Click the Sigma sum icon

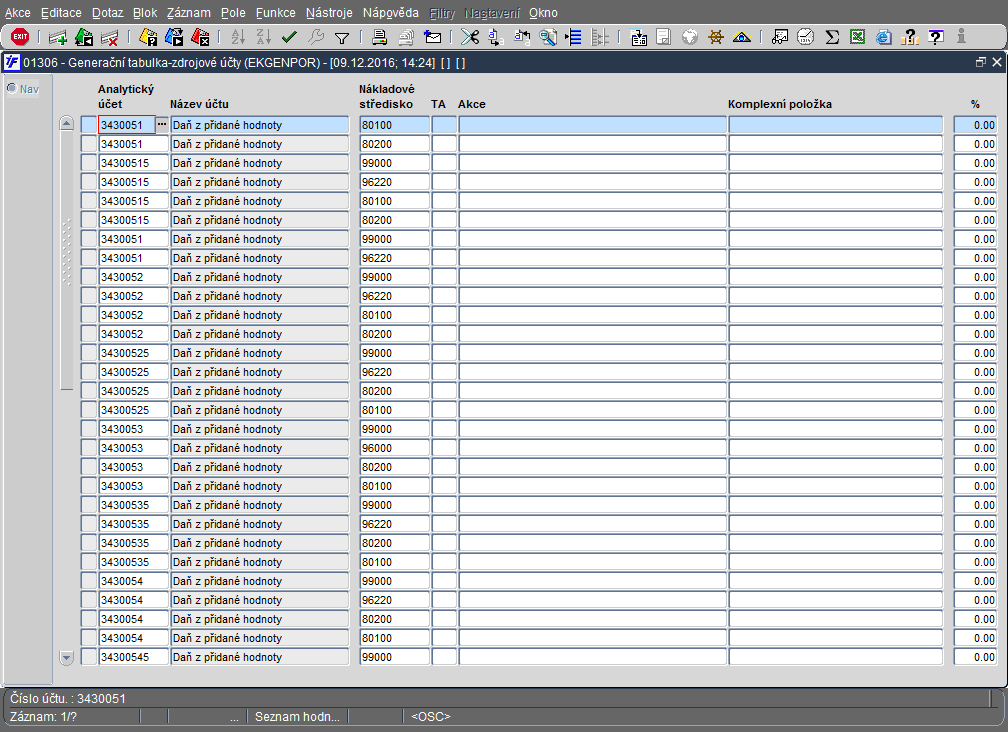[x=832, y=37]
